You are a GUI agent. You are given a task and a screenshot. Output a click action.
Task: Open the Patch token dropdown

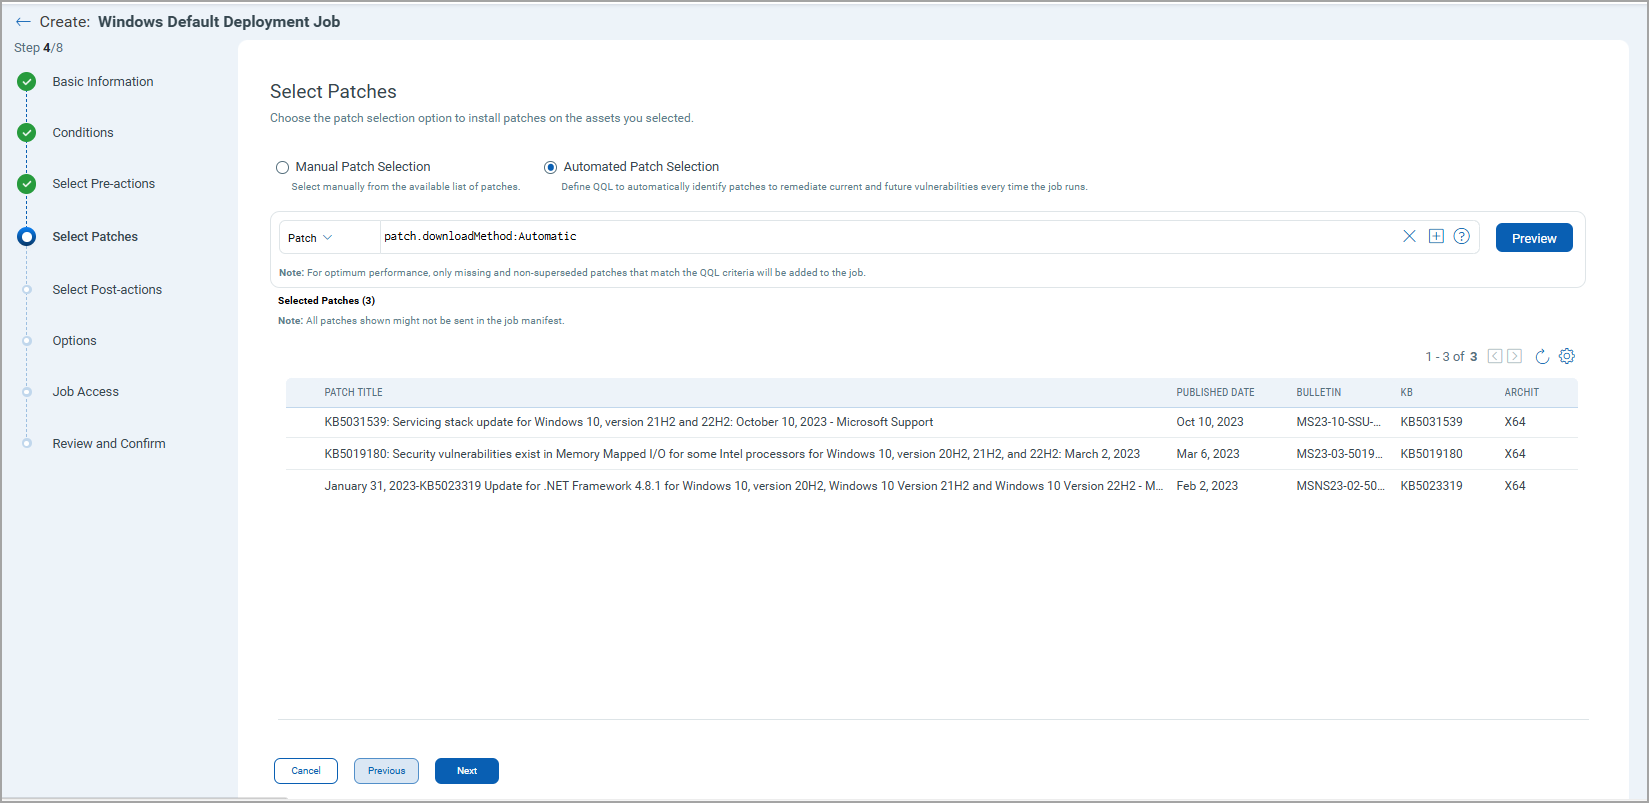pyautogui.click(x=310, y=238)
